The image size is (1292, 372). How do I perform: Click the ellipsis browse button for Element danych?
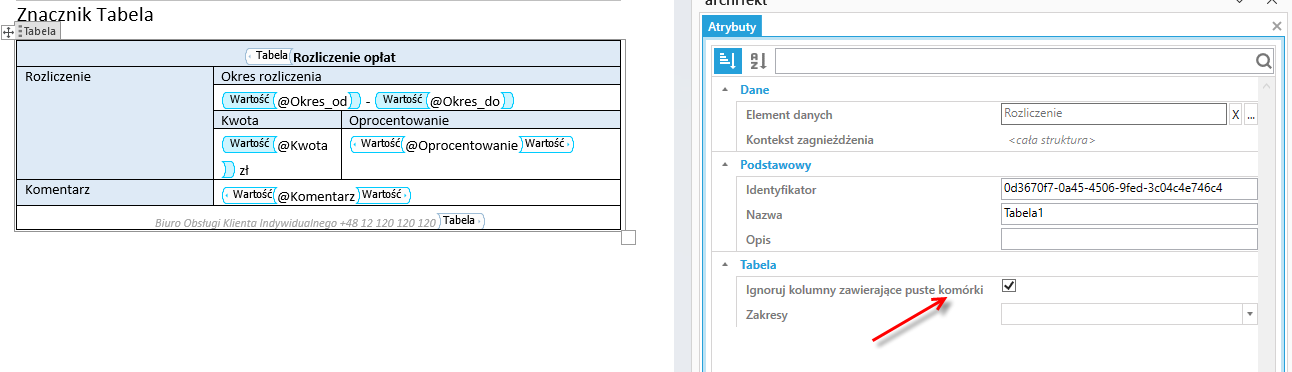(1250, 115)
